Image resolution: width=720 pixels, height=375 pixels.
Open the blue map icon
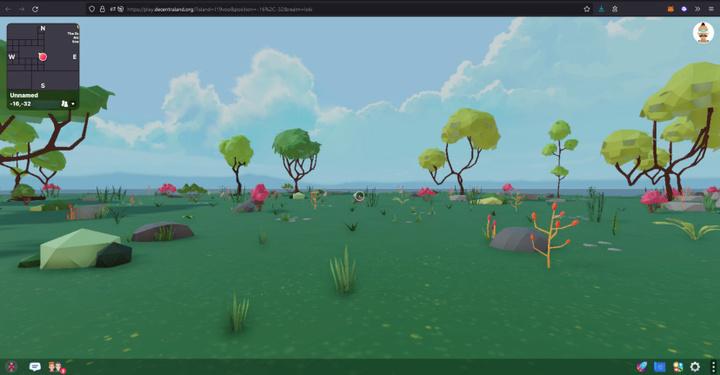click(659, 366)
